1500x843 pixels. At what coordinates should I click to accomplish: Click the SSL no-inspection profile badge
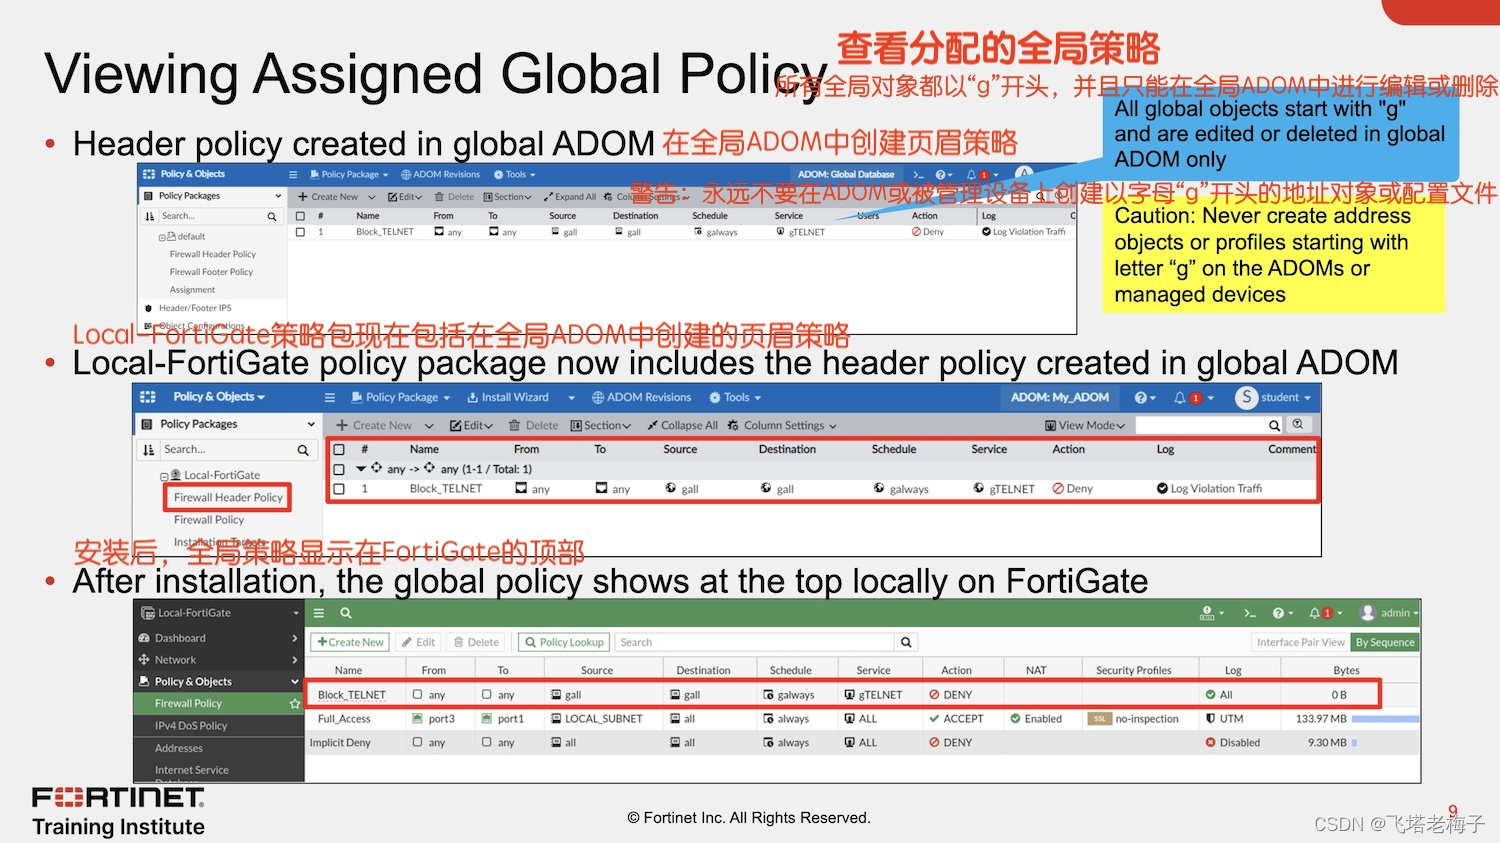click(1100, 719)
